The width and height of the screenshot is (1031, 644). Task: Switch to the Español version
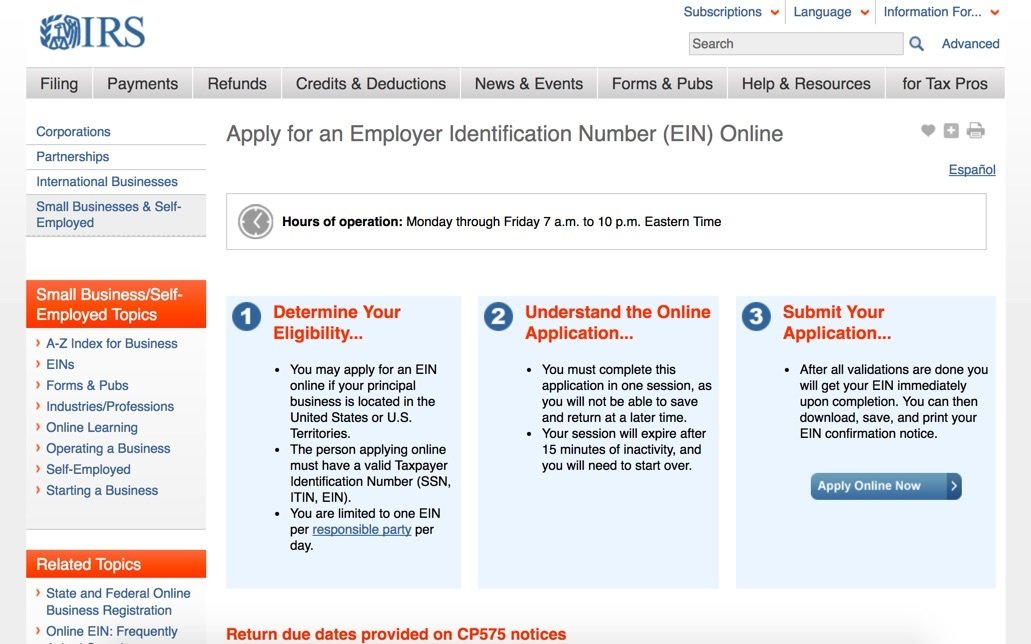point(972,170)
